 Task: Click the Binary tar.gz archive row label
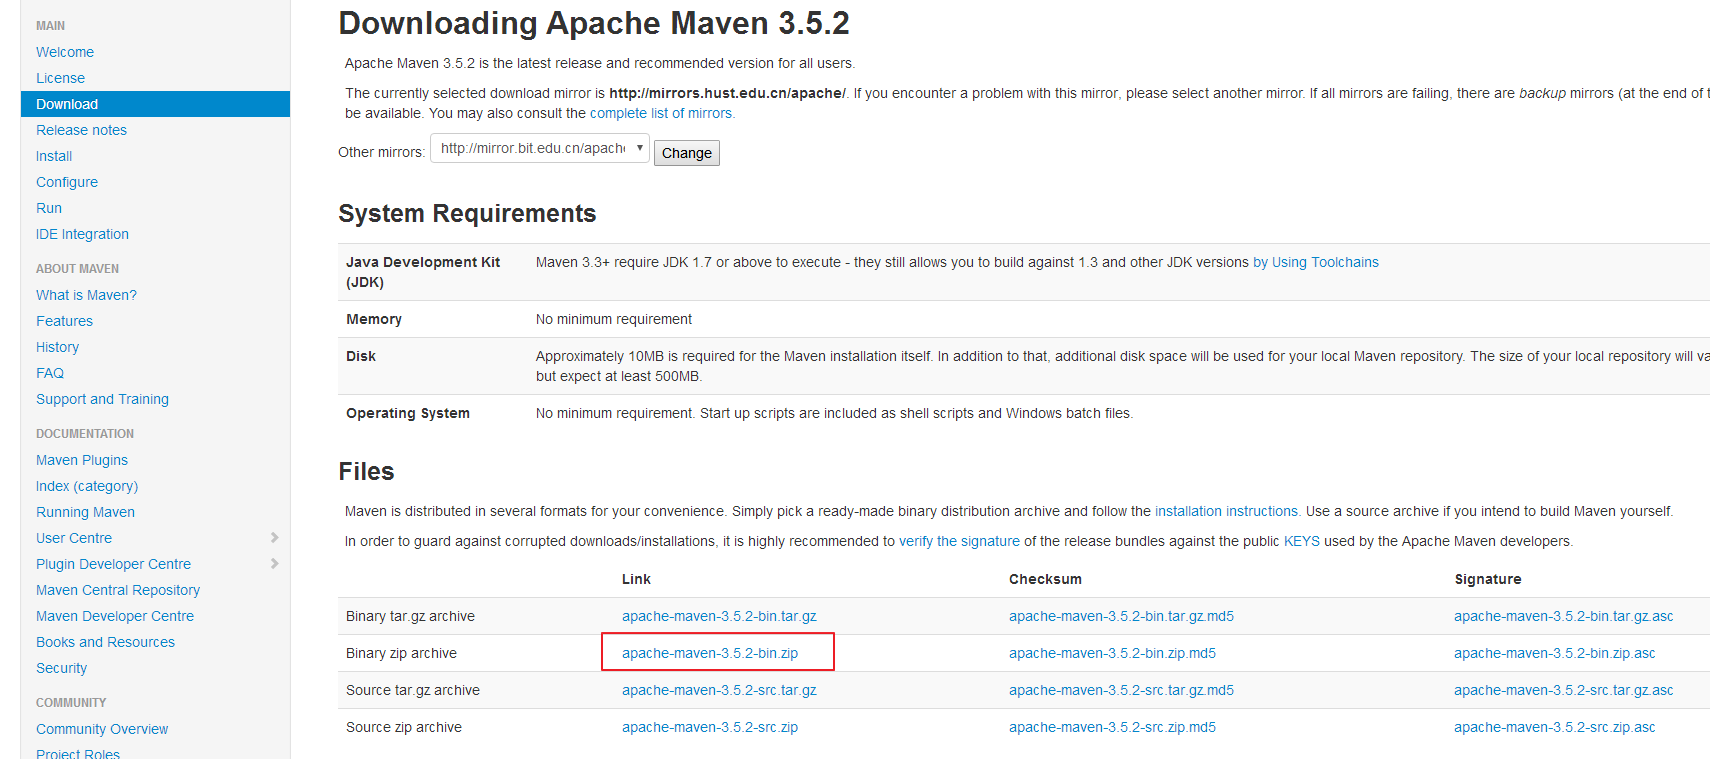(x=410, y=616)
